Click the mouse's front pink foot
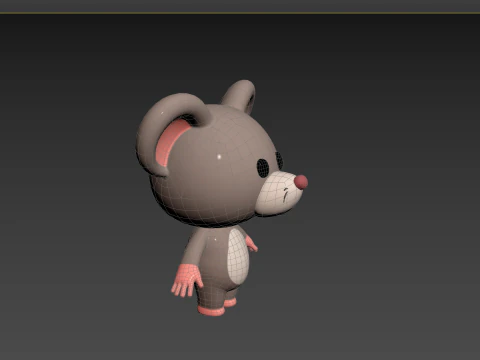This screenshot has height=360, width=480. tap(211, 310)
